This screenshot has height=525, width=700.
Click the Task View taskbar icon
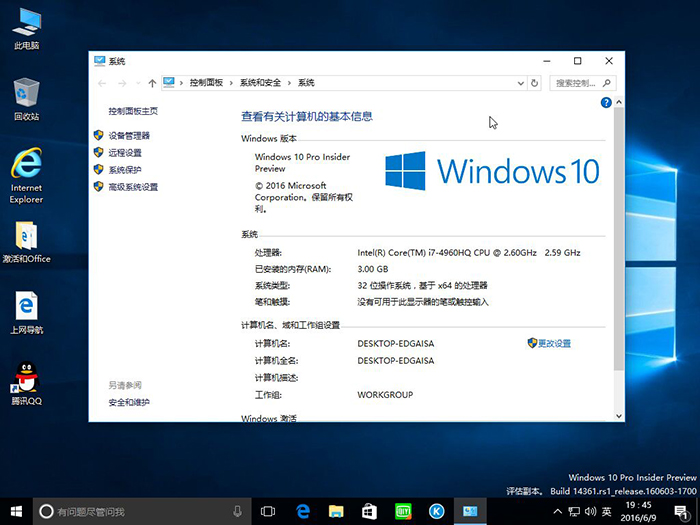(268, 511)
